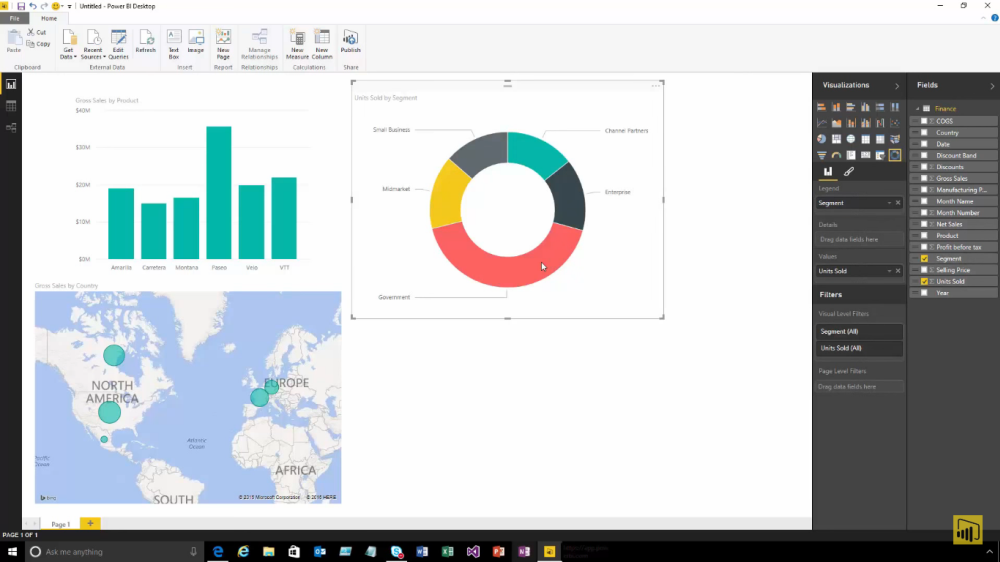Open the Format paint-roller tab in Visualizations
This screenshot has height=562, width=1000.
pos(849,172)
